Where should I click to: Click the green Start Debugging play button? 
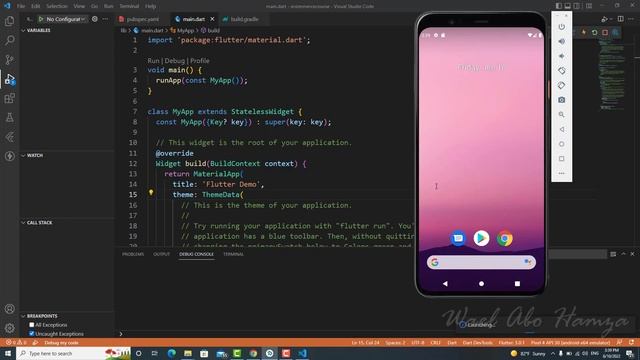point(41,19)
